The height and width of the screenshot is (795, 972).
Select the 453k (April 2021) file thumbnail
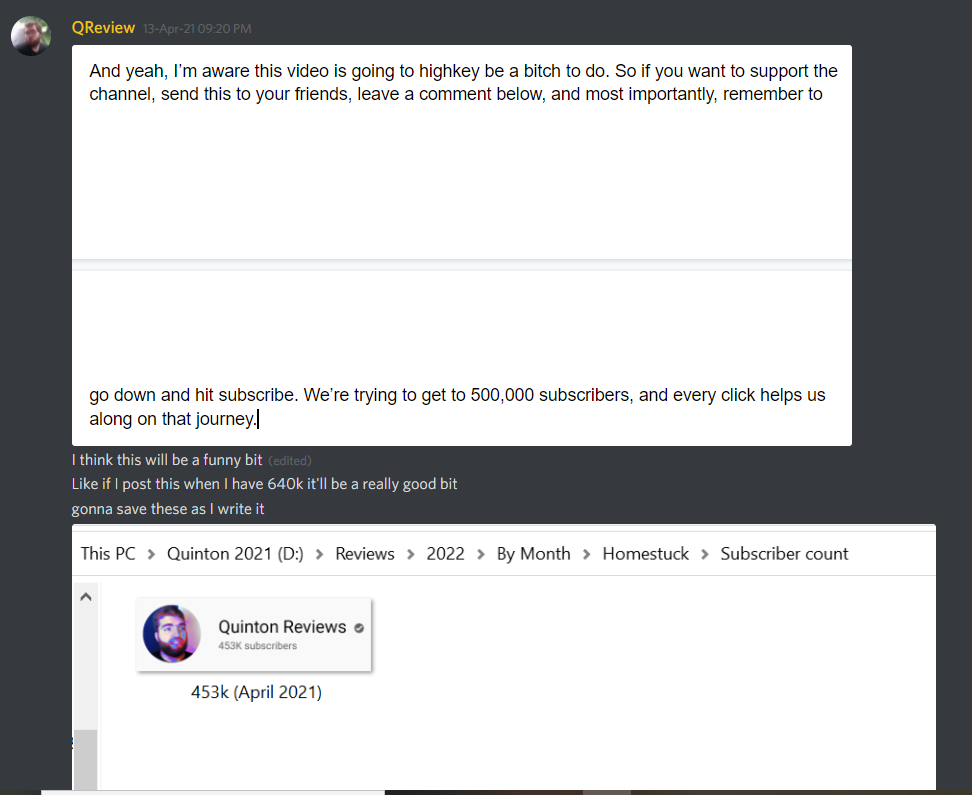pyautogui.click(x=254, y=634)
